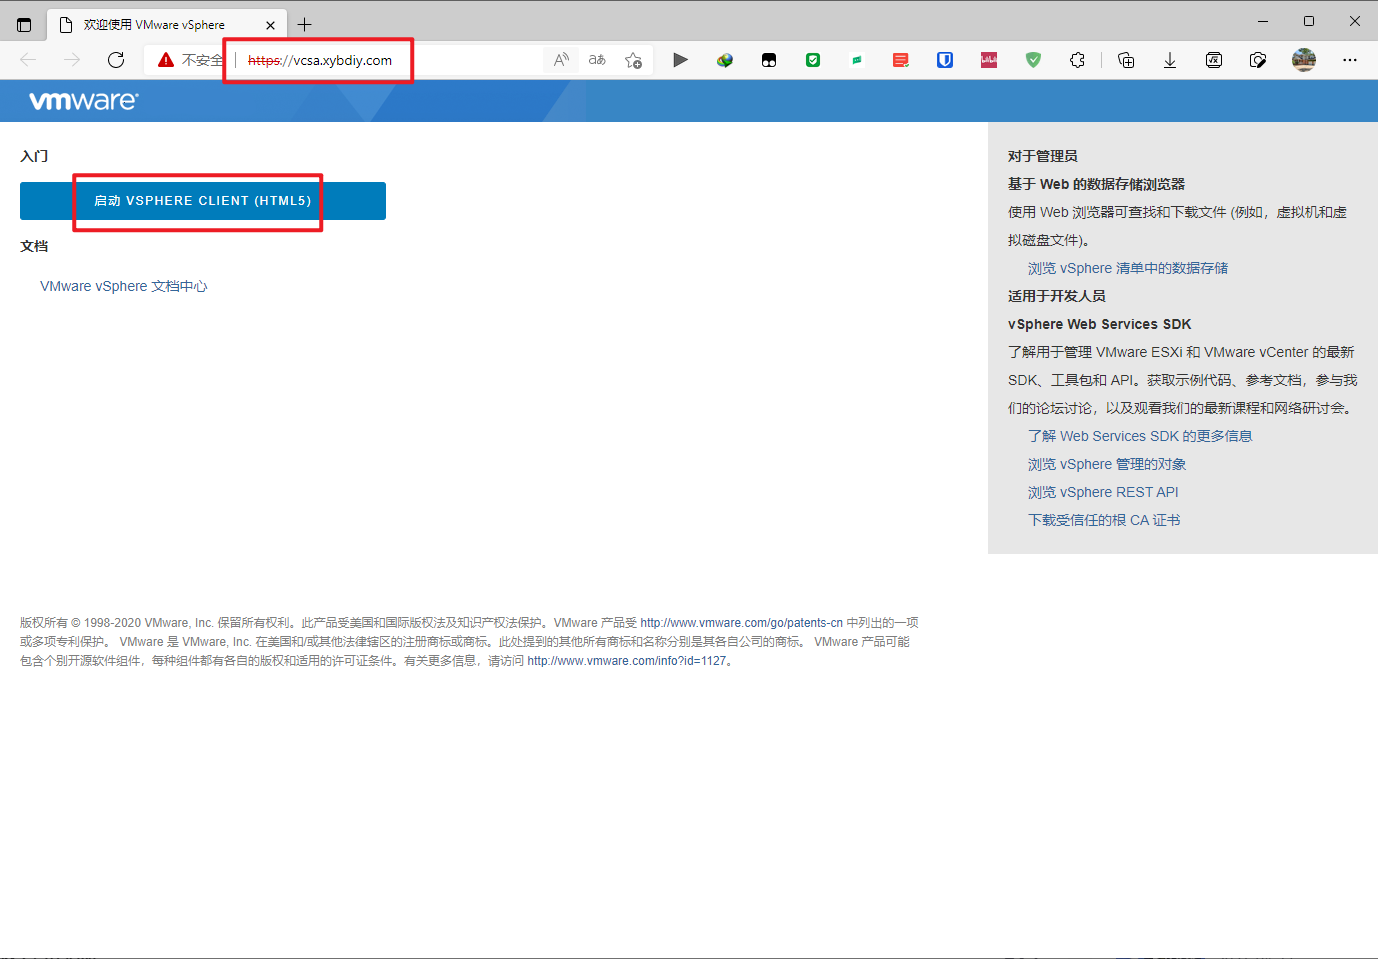This screenshot has width=1378, height=959.
Task: Open the Collections icon
Action: 1126,60
